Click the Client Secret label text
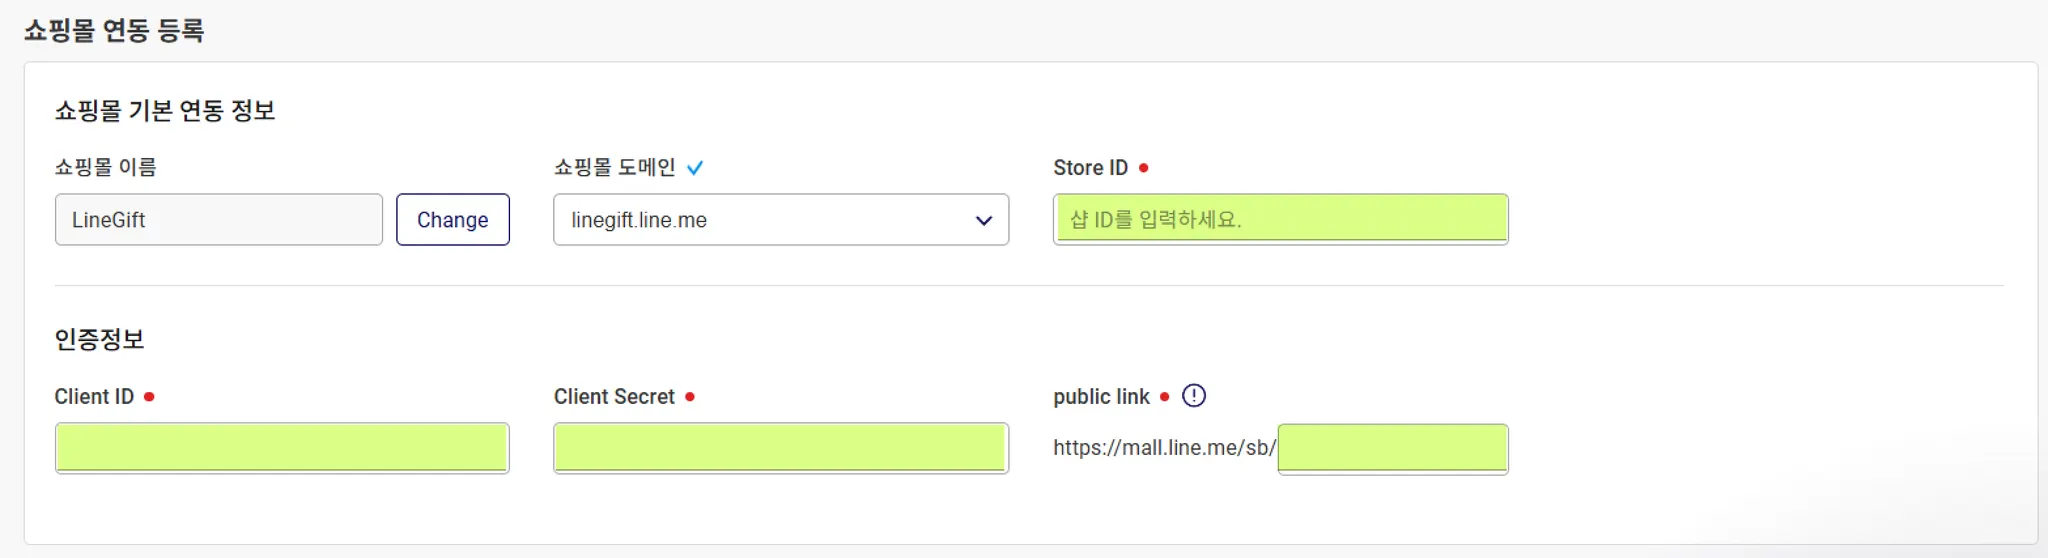This screenshot has height=558, width=2048. [614, 397]
